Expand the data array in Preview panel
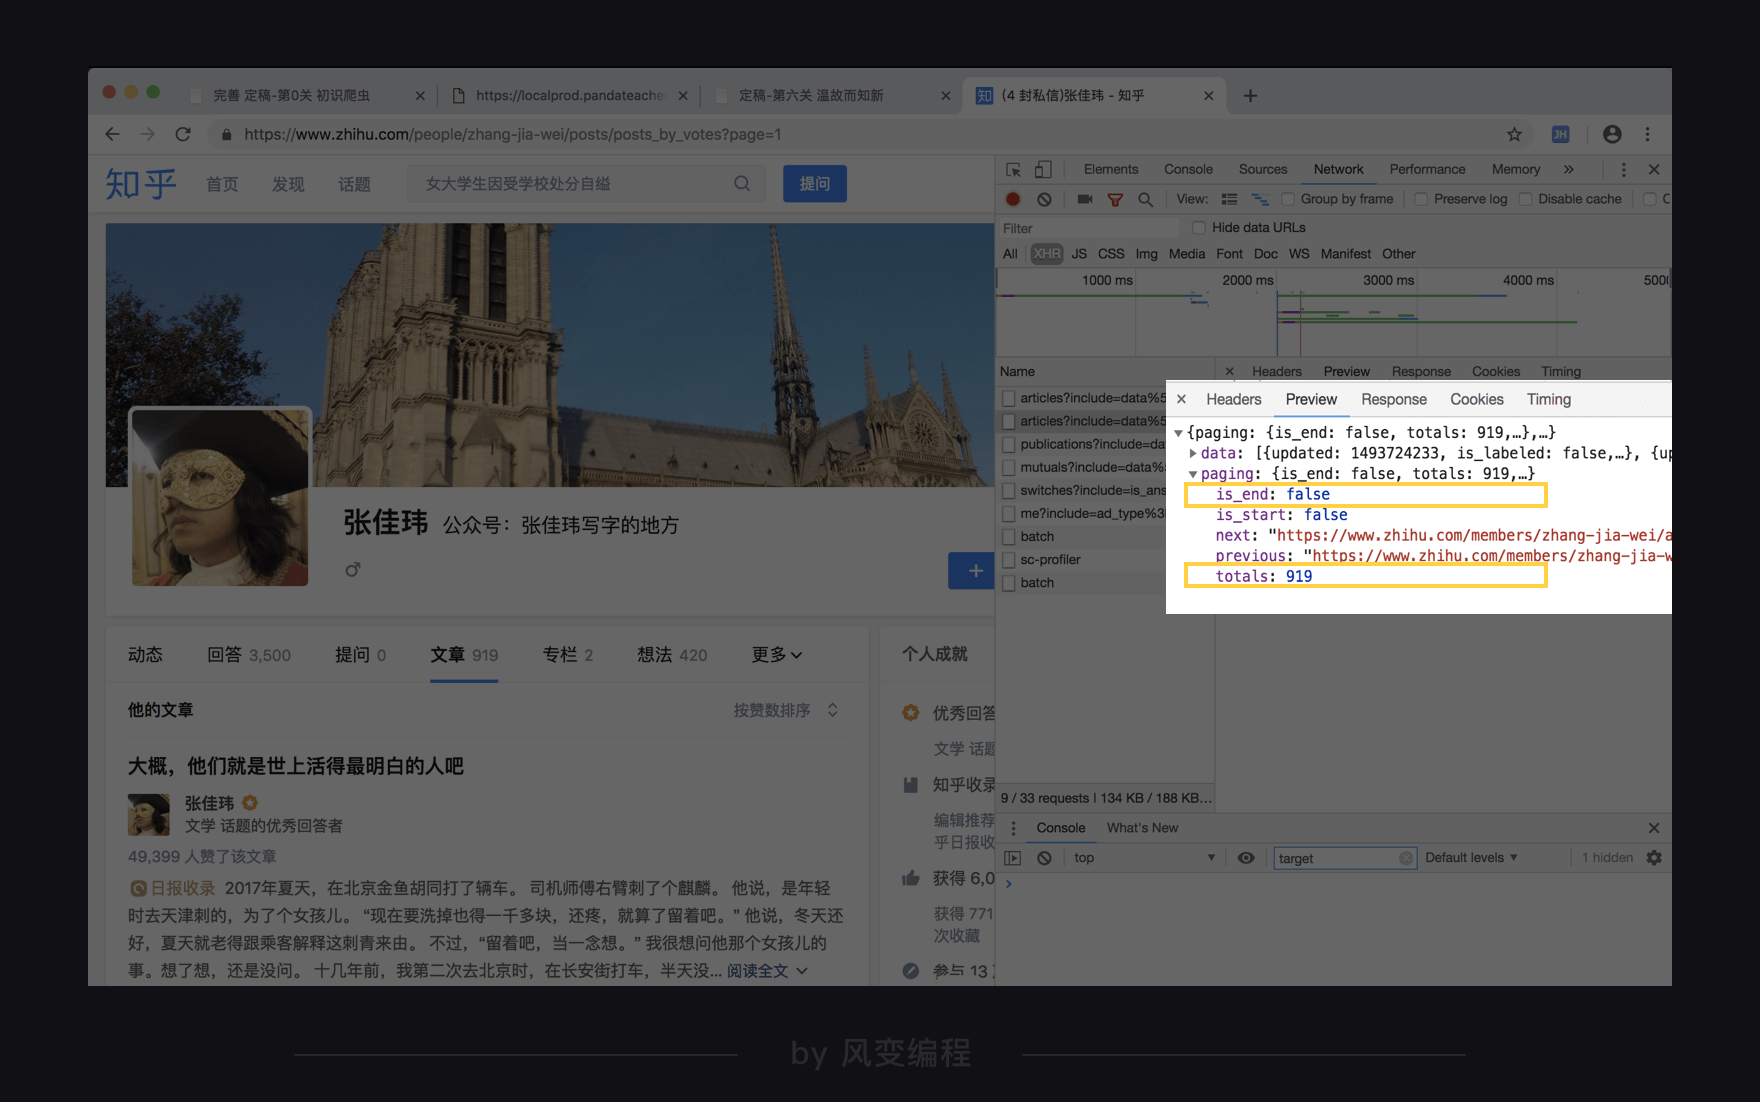 pos(1193,452)
